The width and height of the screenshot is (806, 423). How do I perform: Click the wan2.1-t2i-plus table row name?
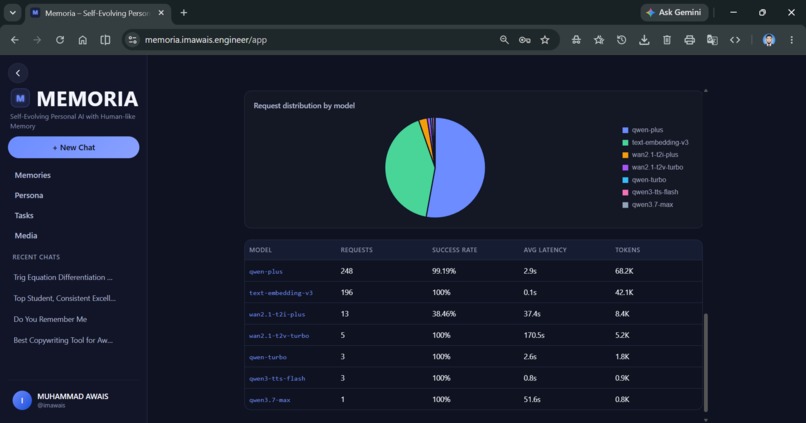coord(277,314)
